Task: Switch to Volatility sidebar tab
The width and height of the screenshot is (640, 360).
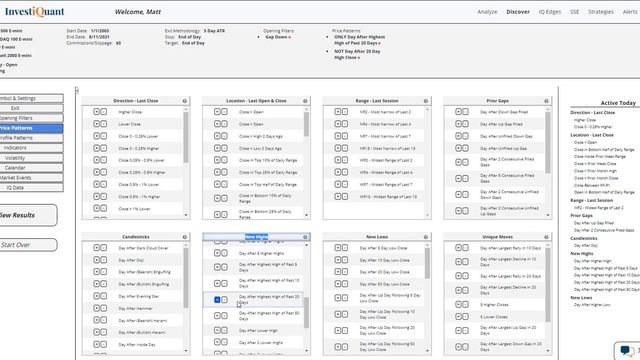Action: coord(31,158)
